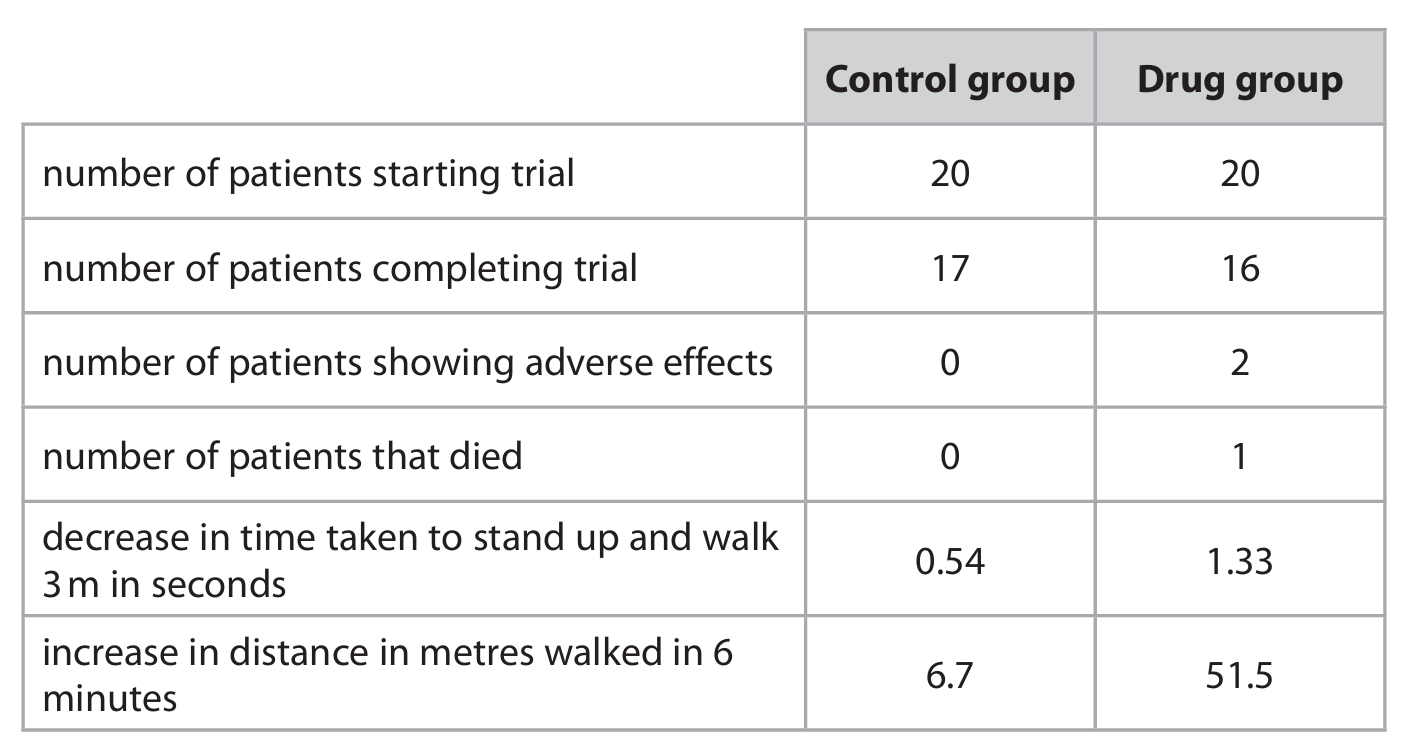This screenshot has height=752, width=1414.
Task: Click the 'number of patients showing adverse effects' label
Action: (x=407, y=362)
